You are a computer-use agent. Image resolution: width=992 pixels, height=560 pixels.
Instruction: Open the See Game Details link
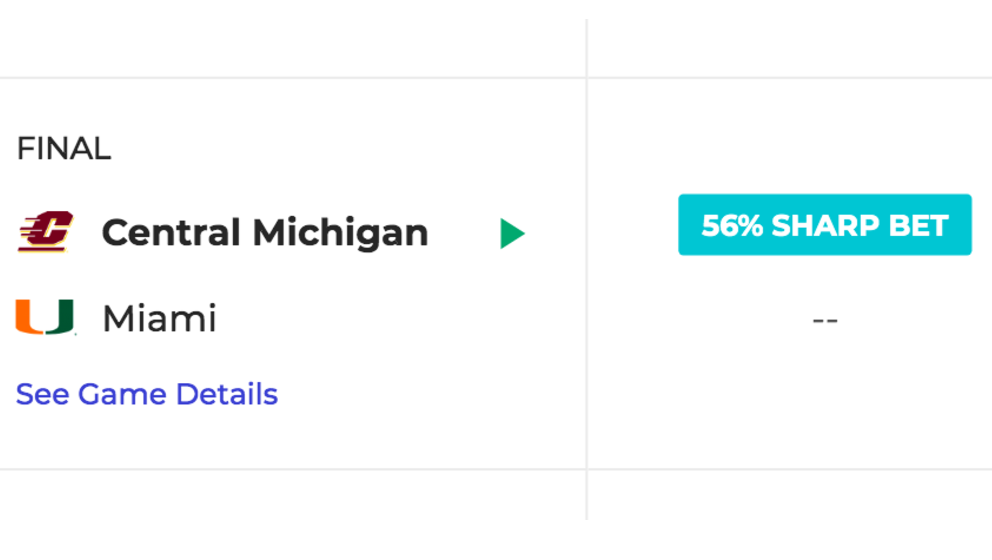[x=147, y=394]
